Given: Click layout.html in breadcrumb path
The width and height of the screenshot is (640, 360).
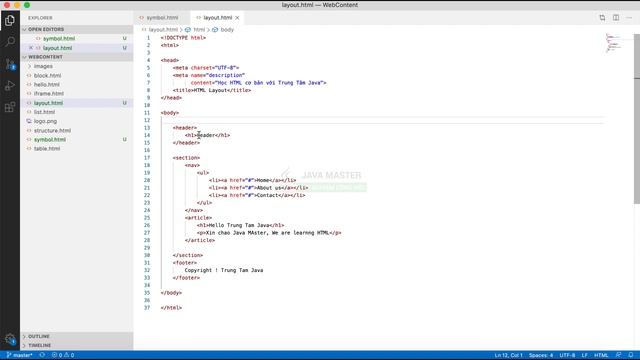Looking at the screenshot, I should point(163,30).
